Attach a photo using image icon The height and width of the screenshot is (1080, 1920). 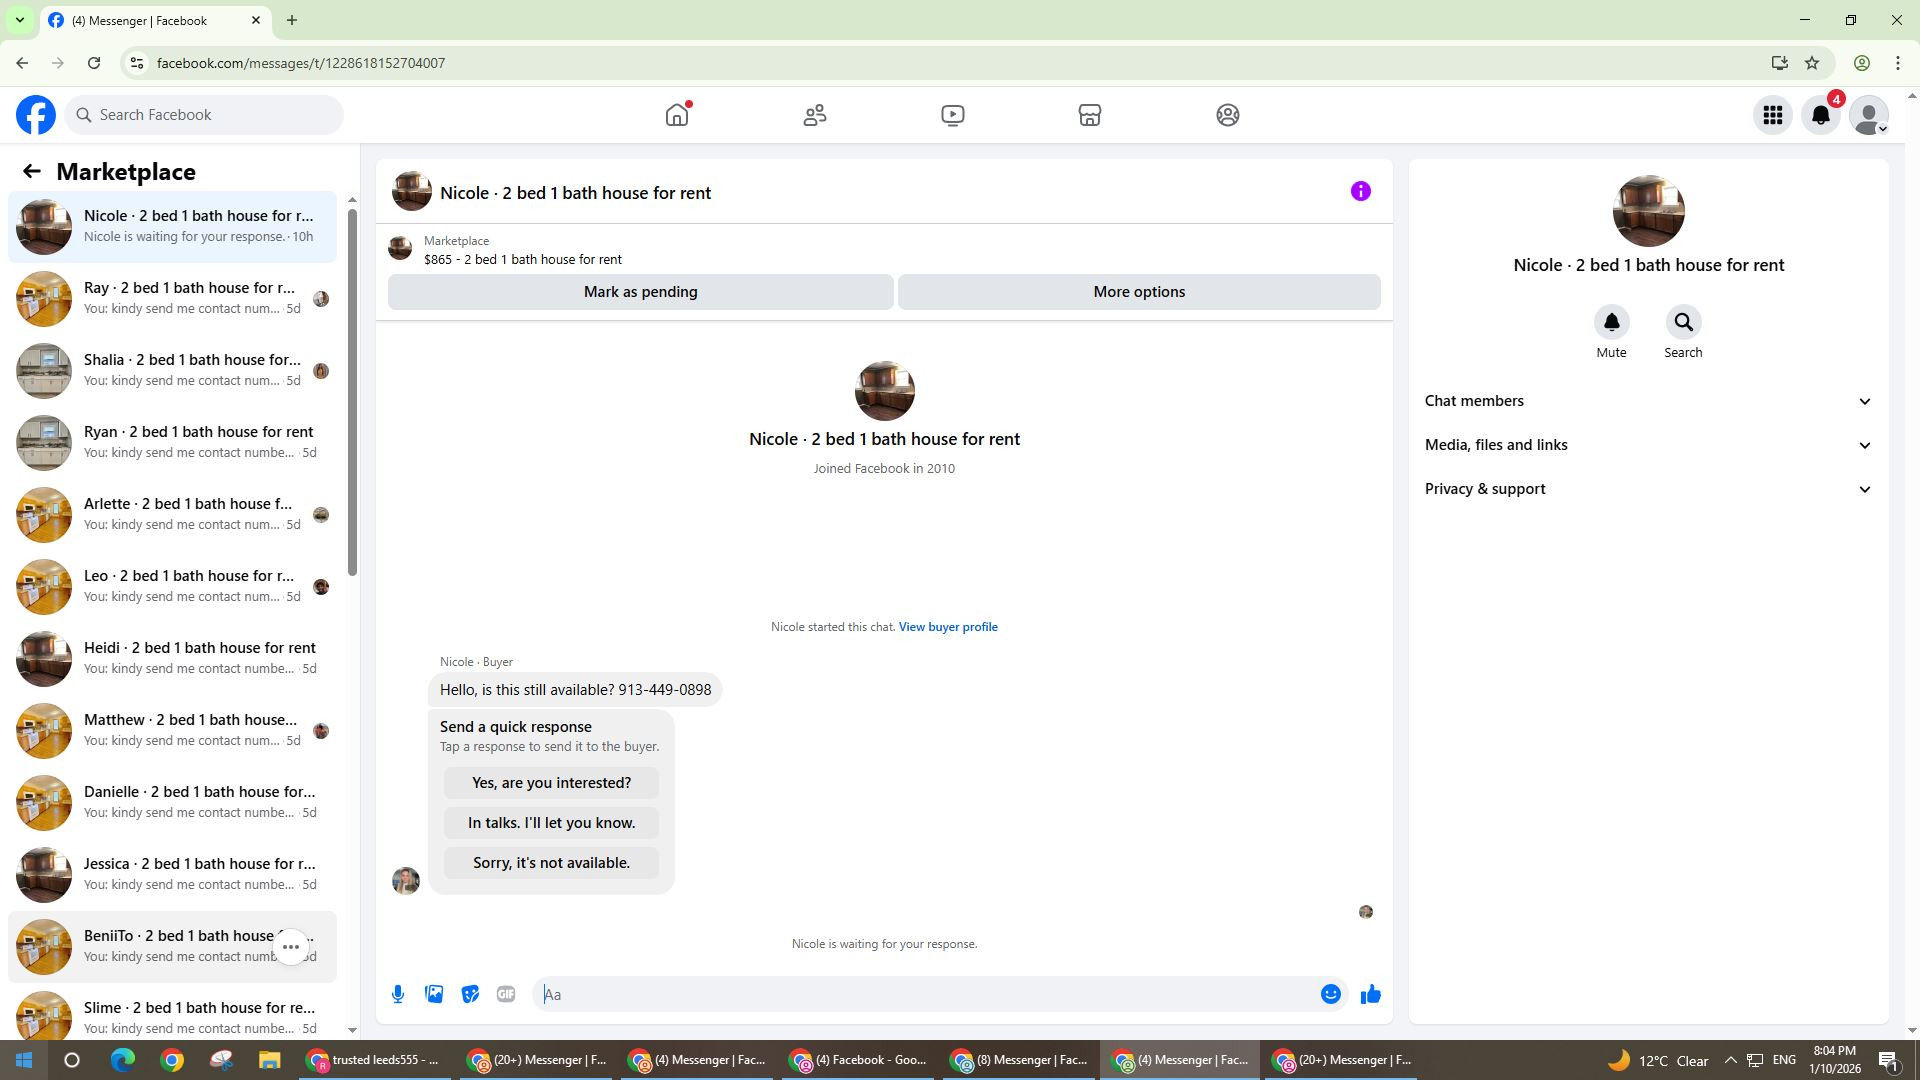(434, 994)
